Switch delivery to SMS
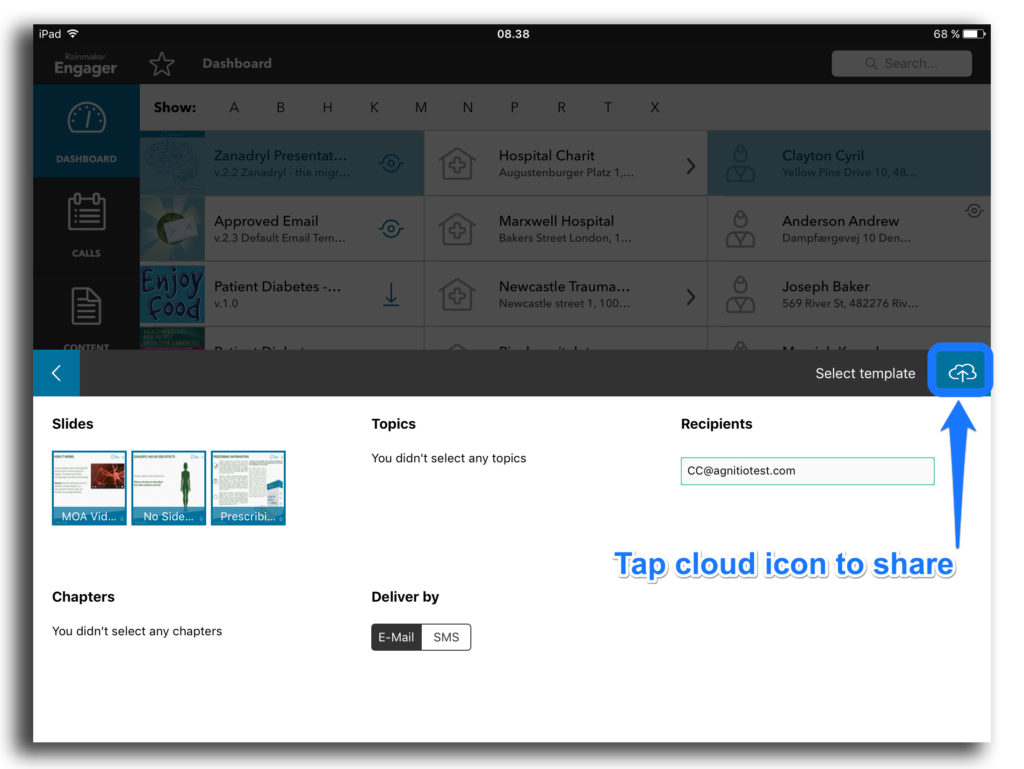This screenshot has width=1024, height=769. pyautogui.click(x=446, y=637)
